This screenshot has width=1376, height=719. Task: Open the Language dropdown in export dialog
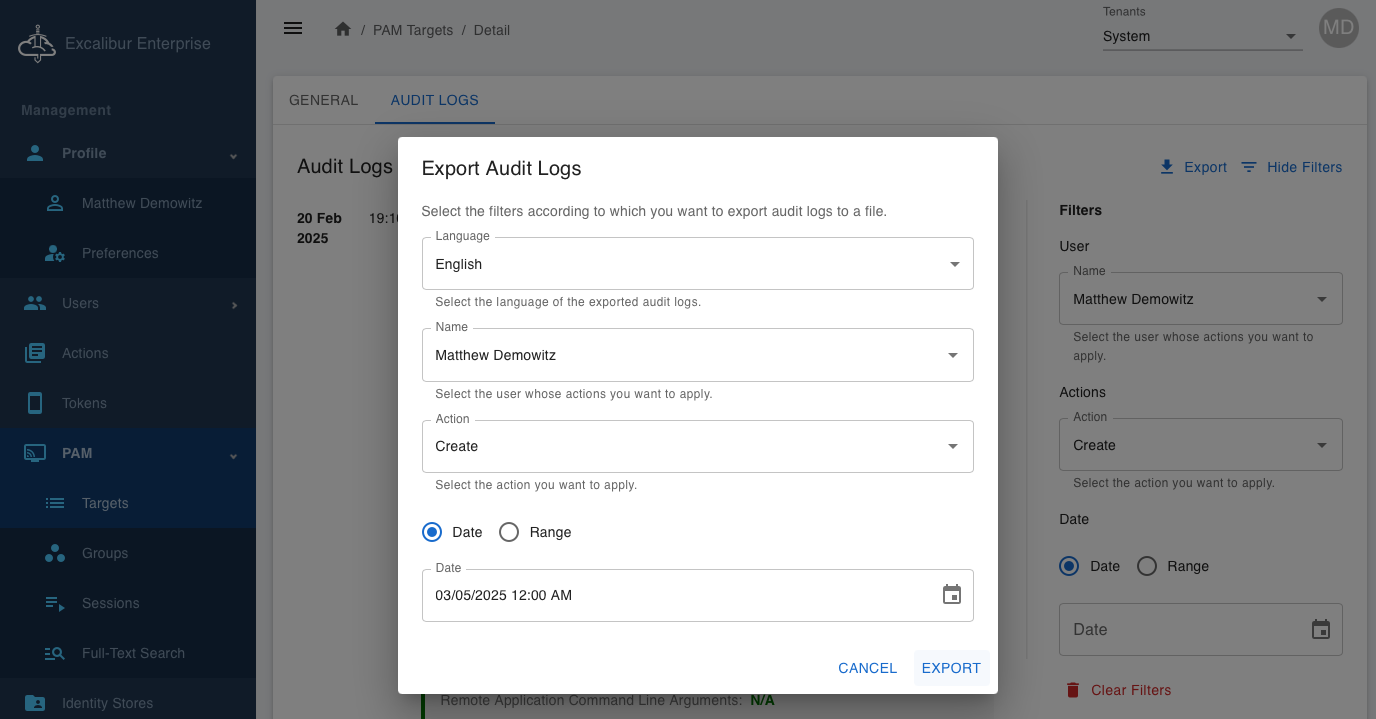click(697, 264)
